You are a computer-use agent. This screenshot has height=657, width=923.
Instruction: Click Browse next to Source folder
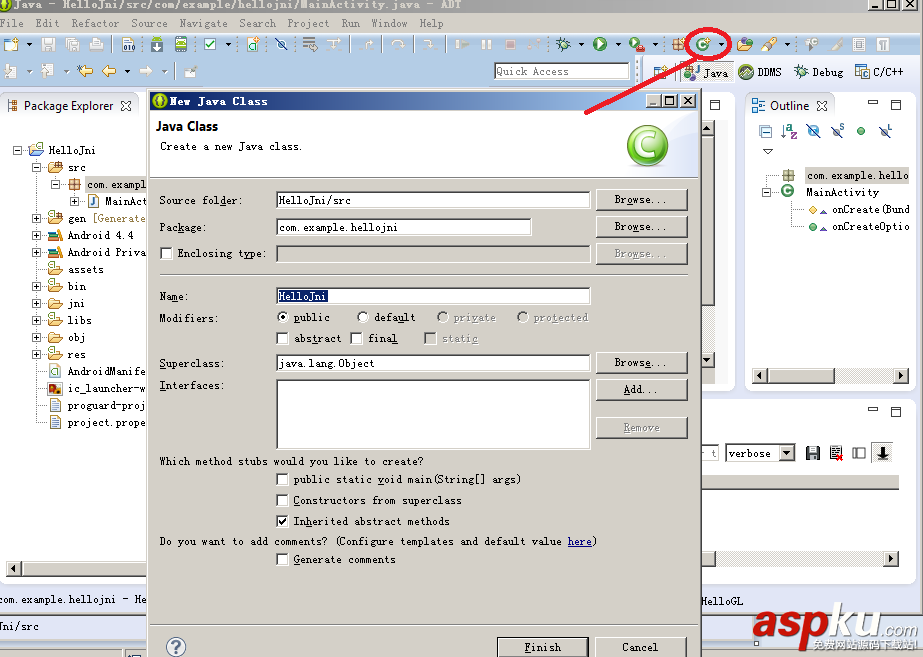tap(642, 200)
